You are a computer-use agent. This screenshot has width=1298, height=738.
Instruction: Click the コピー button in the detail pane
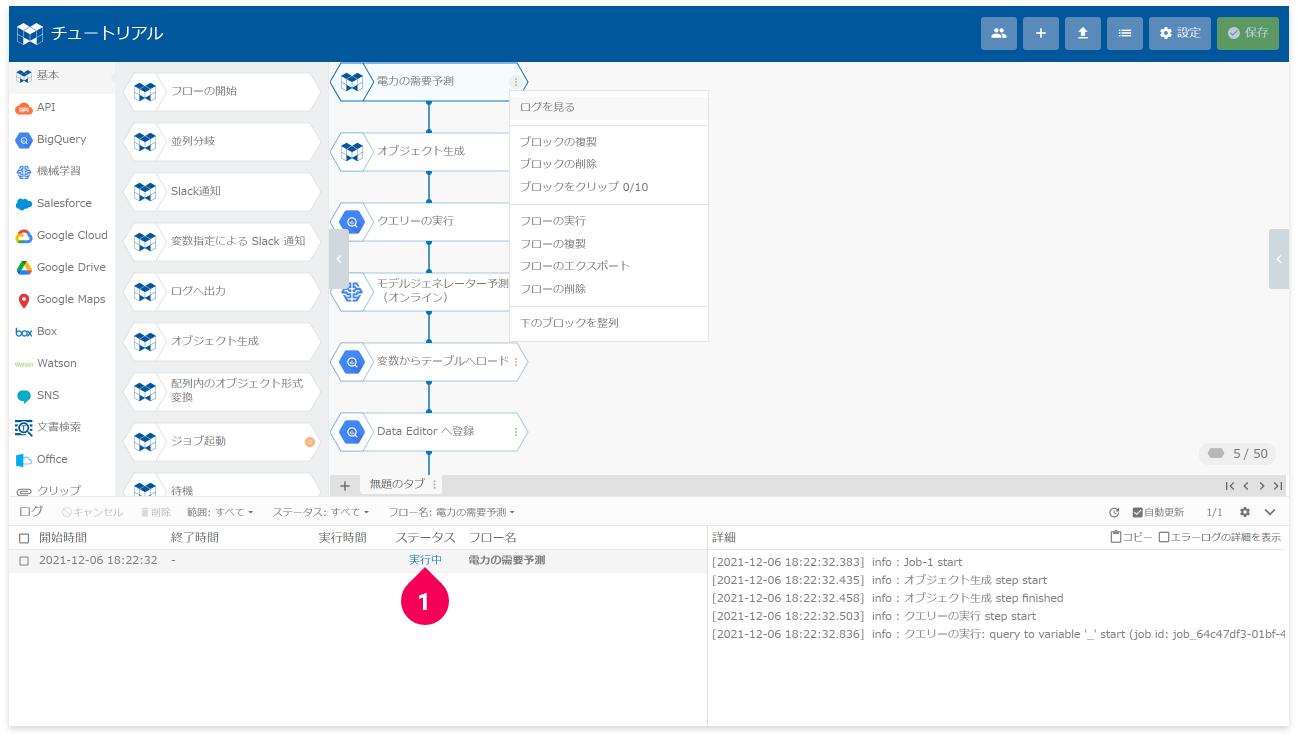click(x=1131, y=537)
